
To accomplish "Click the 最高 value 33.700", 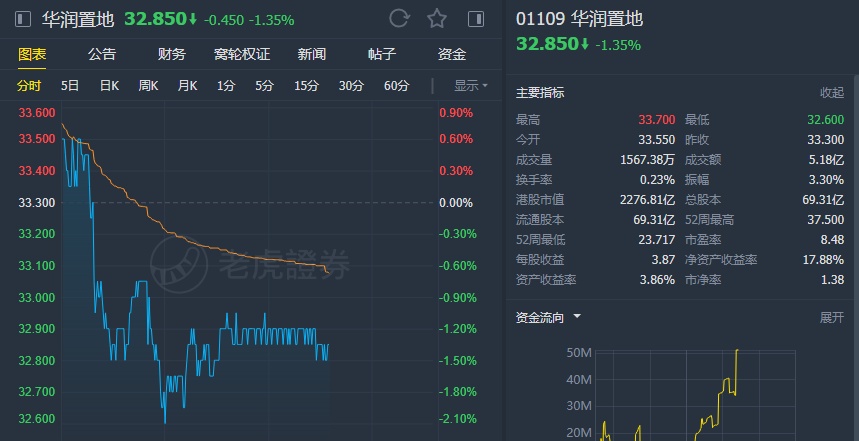I will pyautogui.click(x=656, y=120).
